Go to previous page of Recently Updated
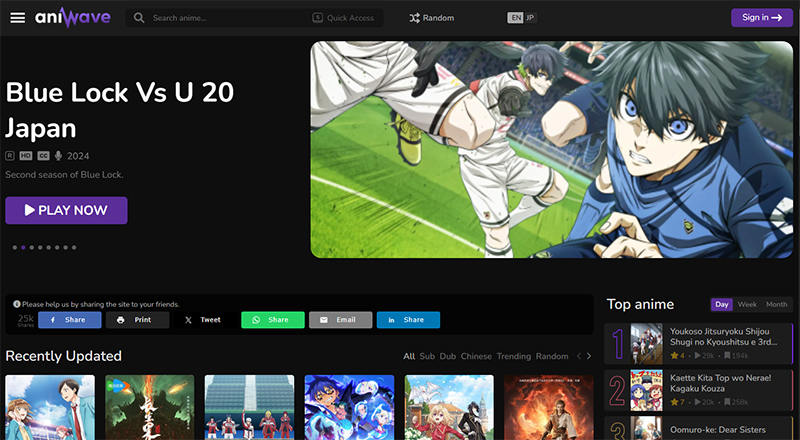 pos(579,356)
